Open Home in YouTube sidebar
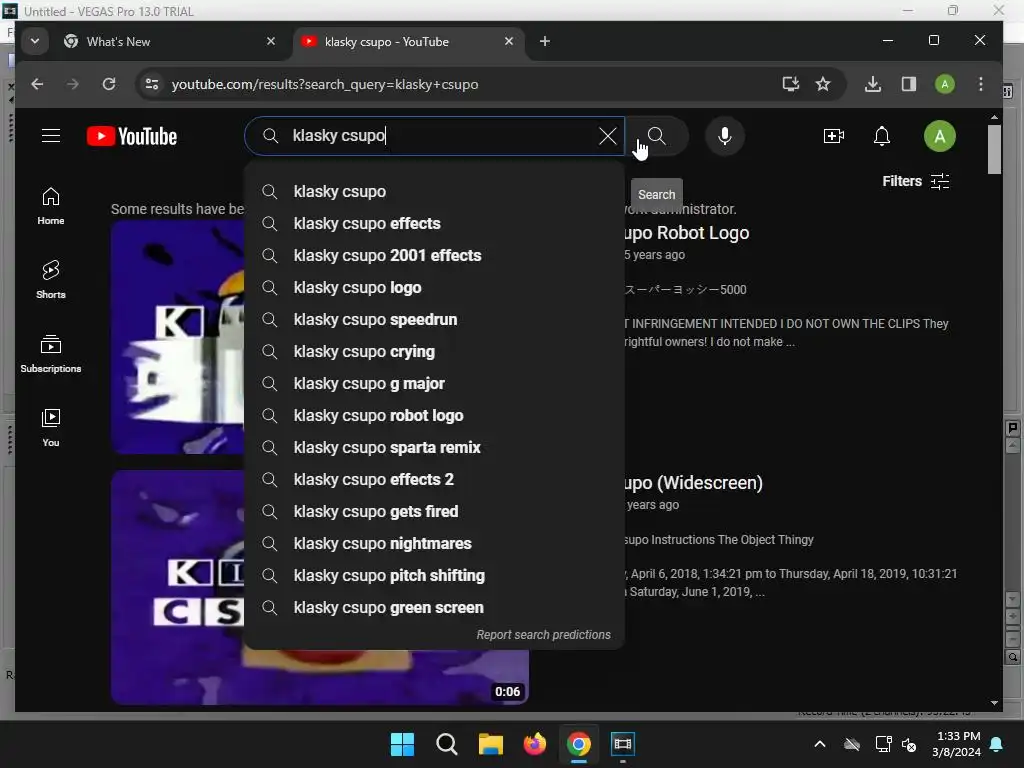The image size is (1024, 768). click(x=51, y=206)
